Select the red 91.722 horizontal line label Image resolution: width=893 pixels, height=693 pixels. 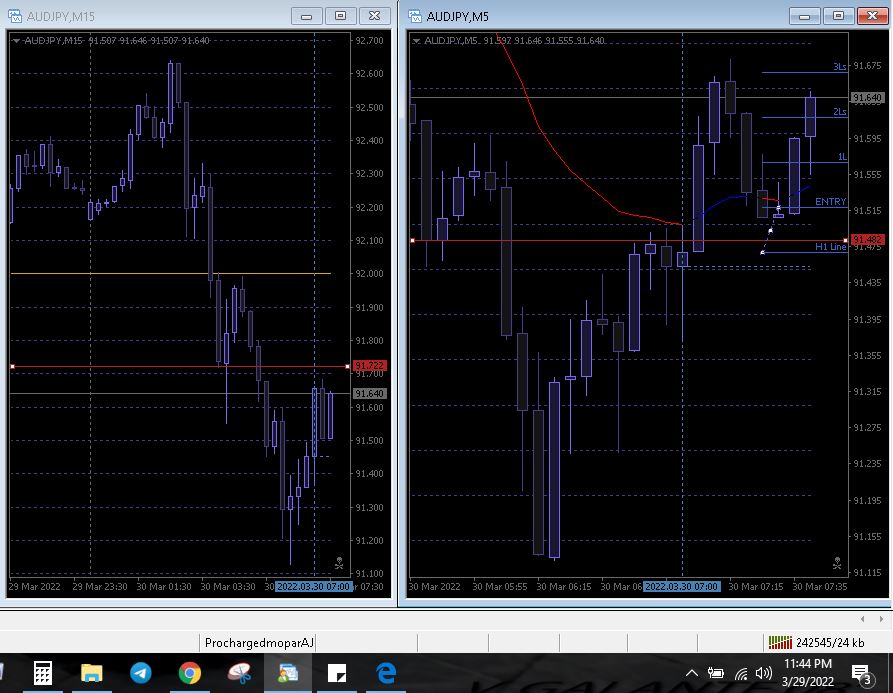pos(370,366)
